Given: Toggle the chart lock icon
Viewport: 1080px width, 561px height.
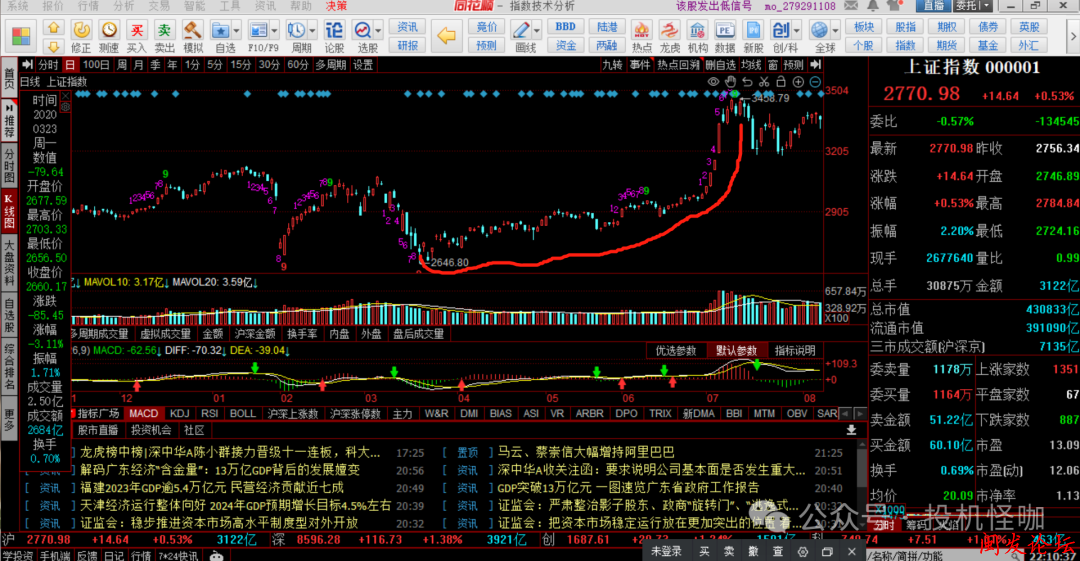Looking at the screenshot, I should [781, 81].
